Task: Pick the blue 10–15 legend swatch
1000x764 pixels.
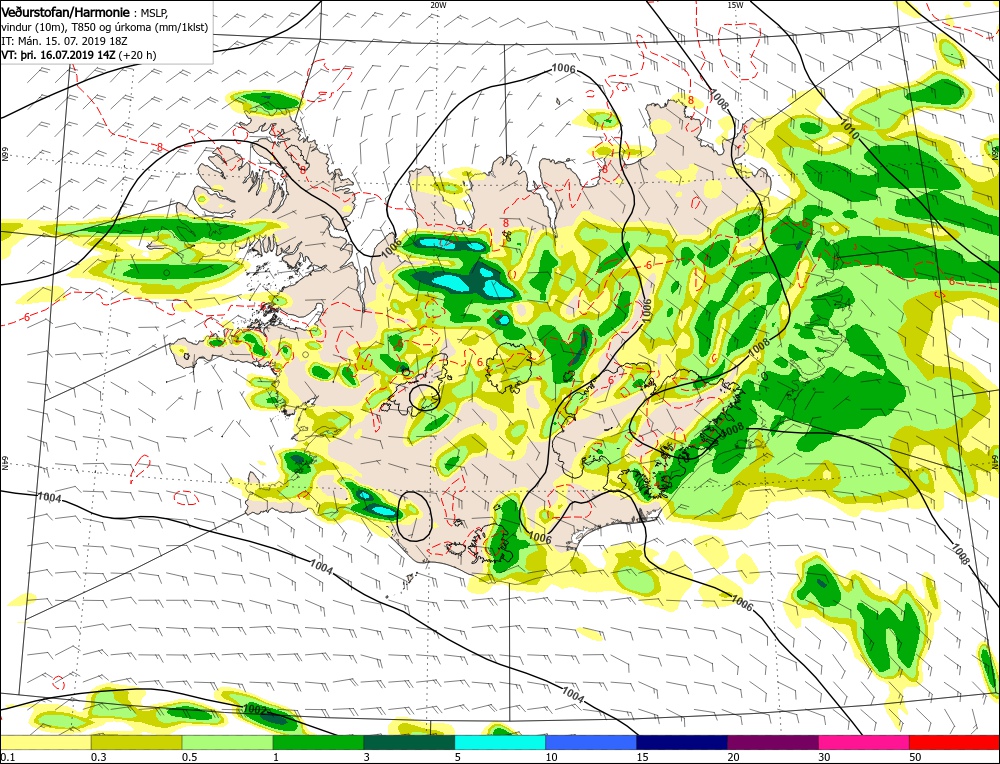Action: coord(591,742)
